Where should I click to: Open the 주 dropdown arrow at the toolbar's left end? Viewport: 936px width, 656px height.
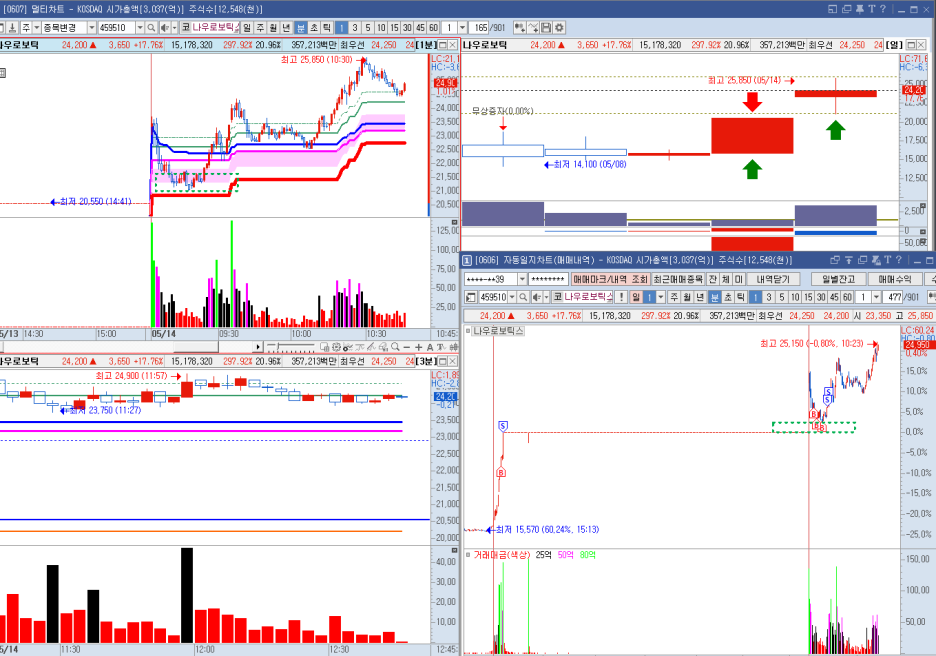point(36,27)
